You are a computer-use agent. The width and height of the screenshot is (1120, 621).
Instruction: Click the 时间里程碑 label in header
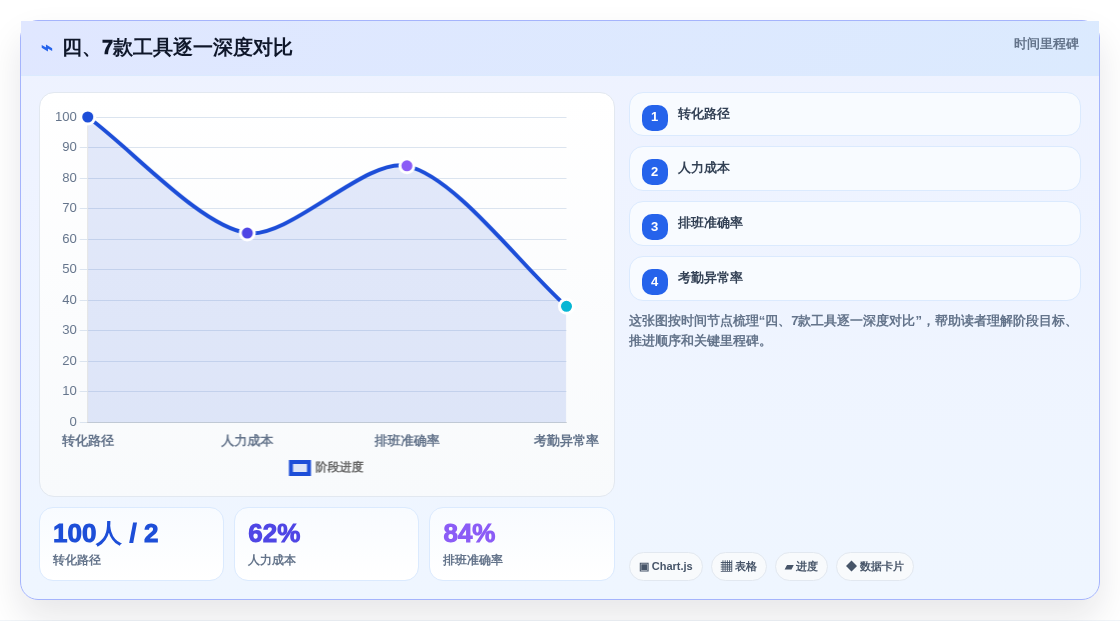pos(1046,44)
